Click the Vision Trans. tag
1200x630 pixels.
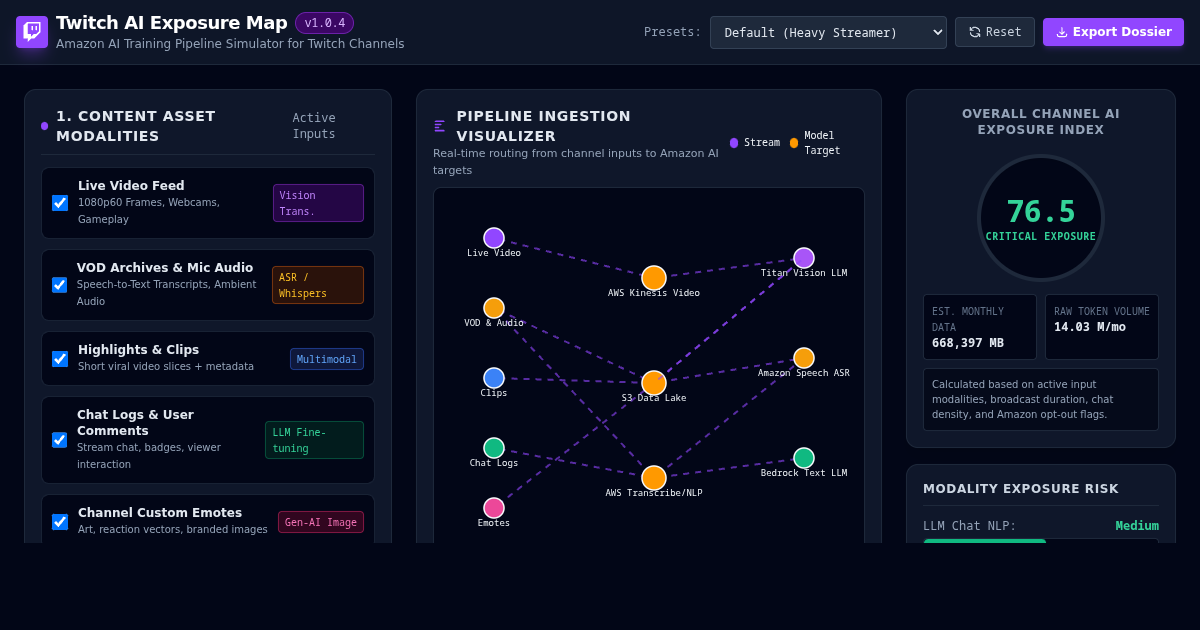click(318, 203)
